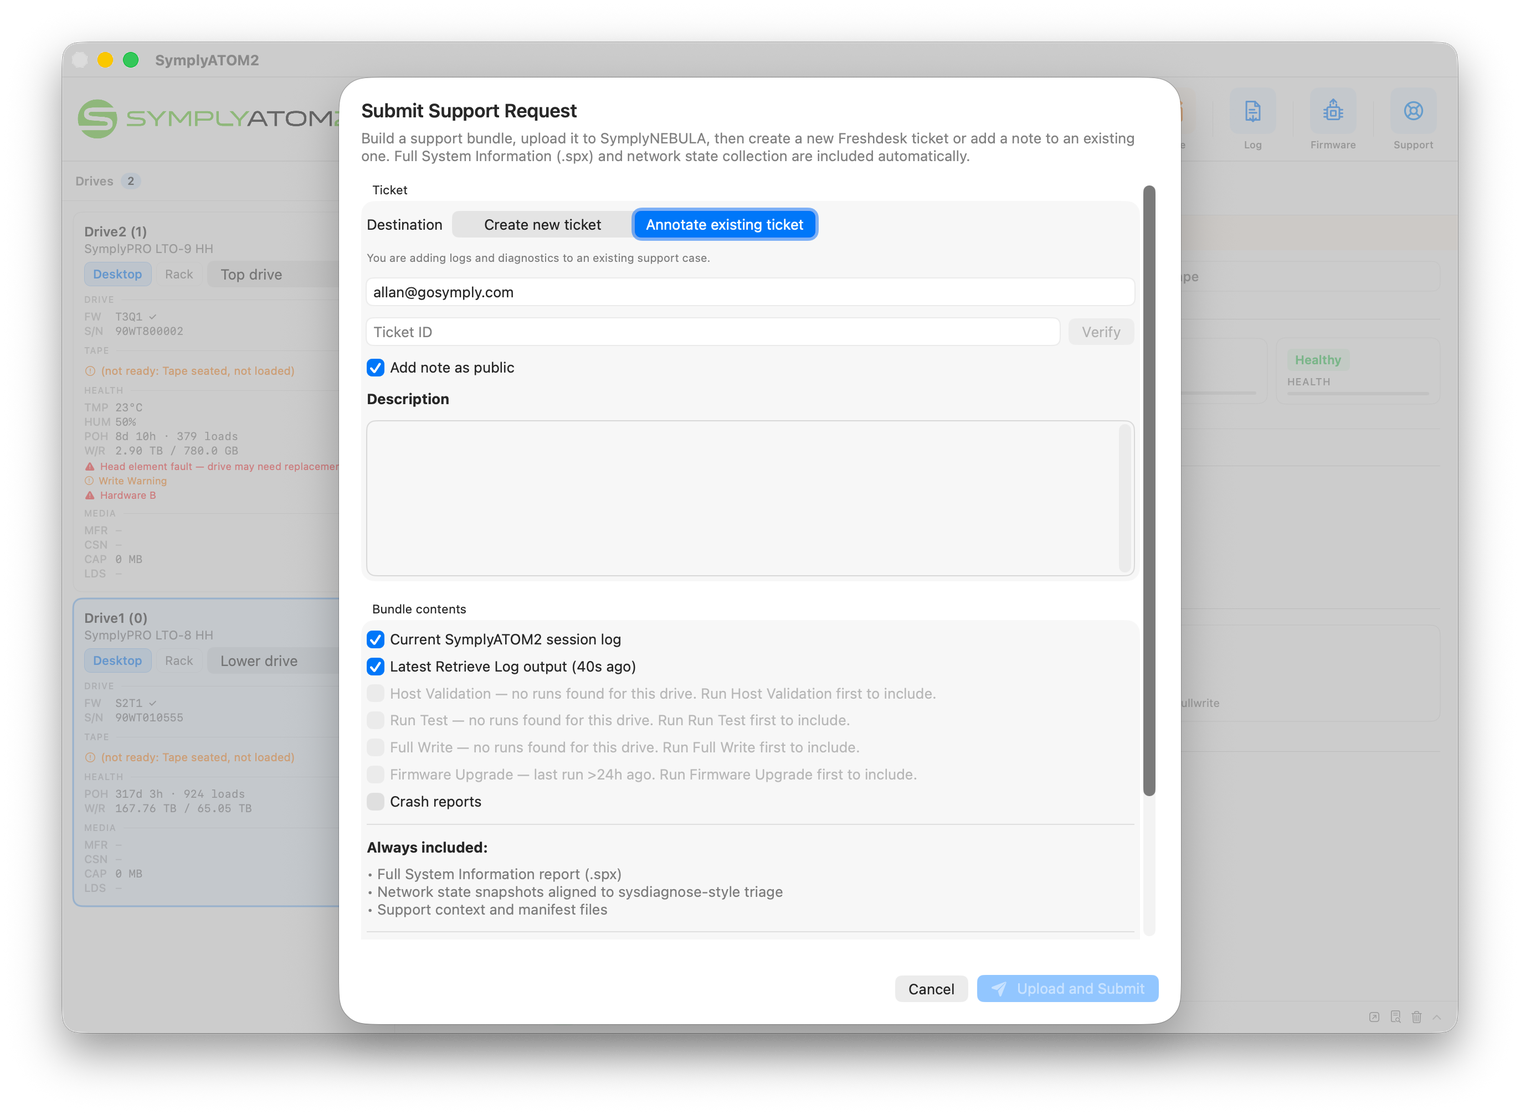Click the paper-plane icon on Upload button
Image resolution: width=1520 pixels, height=1115 pixels.
(x=999, y=989)
